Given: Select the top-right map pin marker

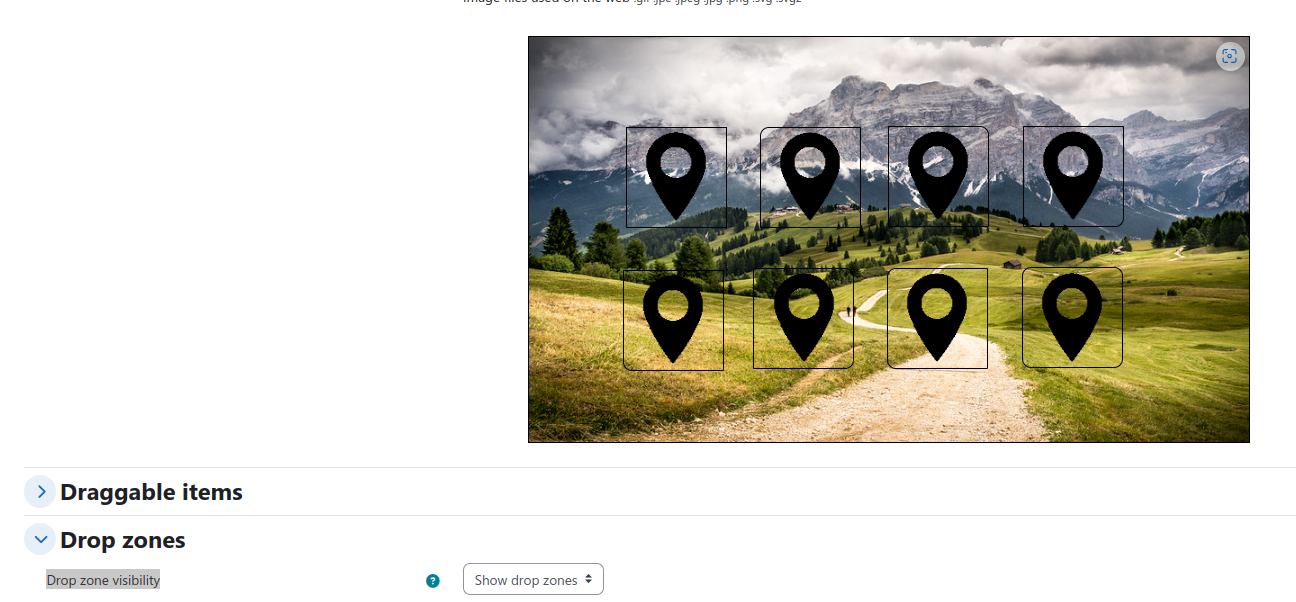Looking at the screenshot, I should [1073, 176].
